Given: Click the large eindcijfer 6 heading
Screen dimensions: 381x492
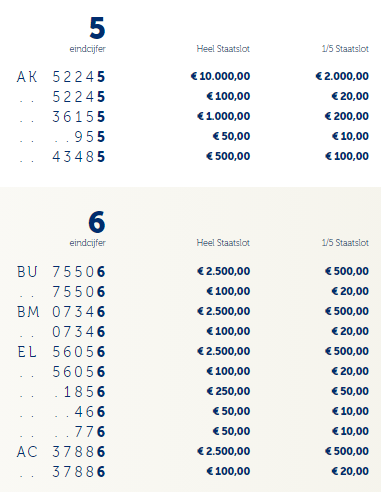Looking at the screenshot, I should point(97,222).
